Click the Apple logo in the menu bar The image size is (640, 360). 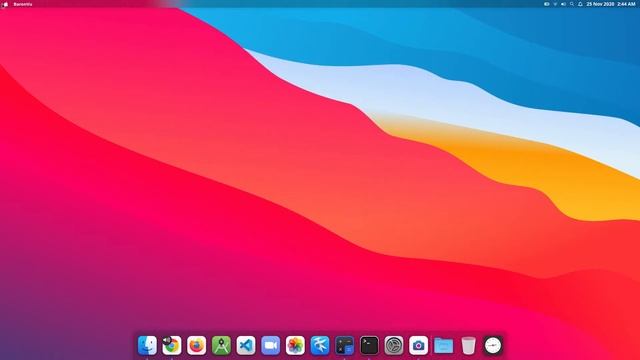coord(5,4)
